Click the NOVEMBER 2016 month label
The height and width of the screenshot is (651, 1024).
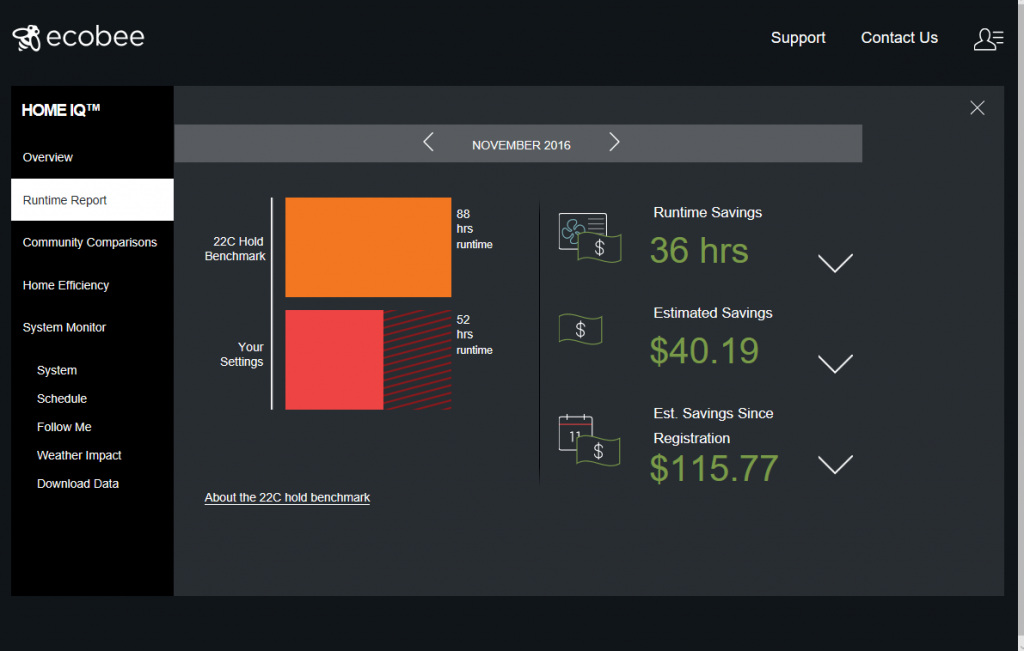(x=521, y=145)
